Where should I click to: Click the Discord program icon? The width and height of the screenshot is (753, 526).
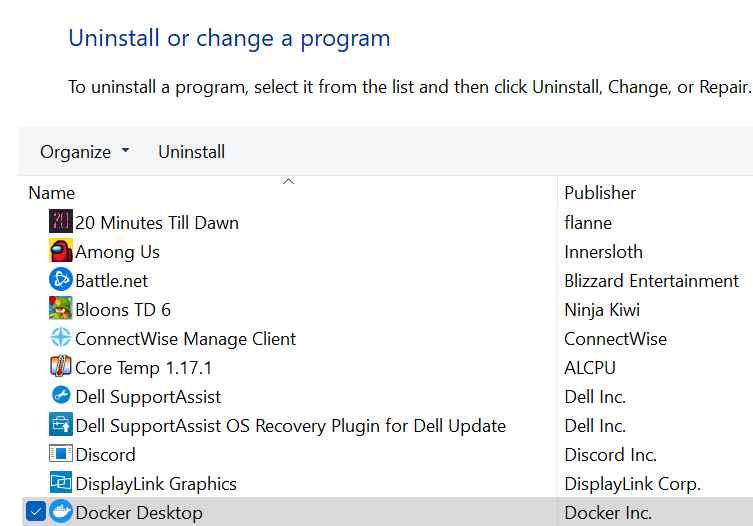[x=61, y=453]
